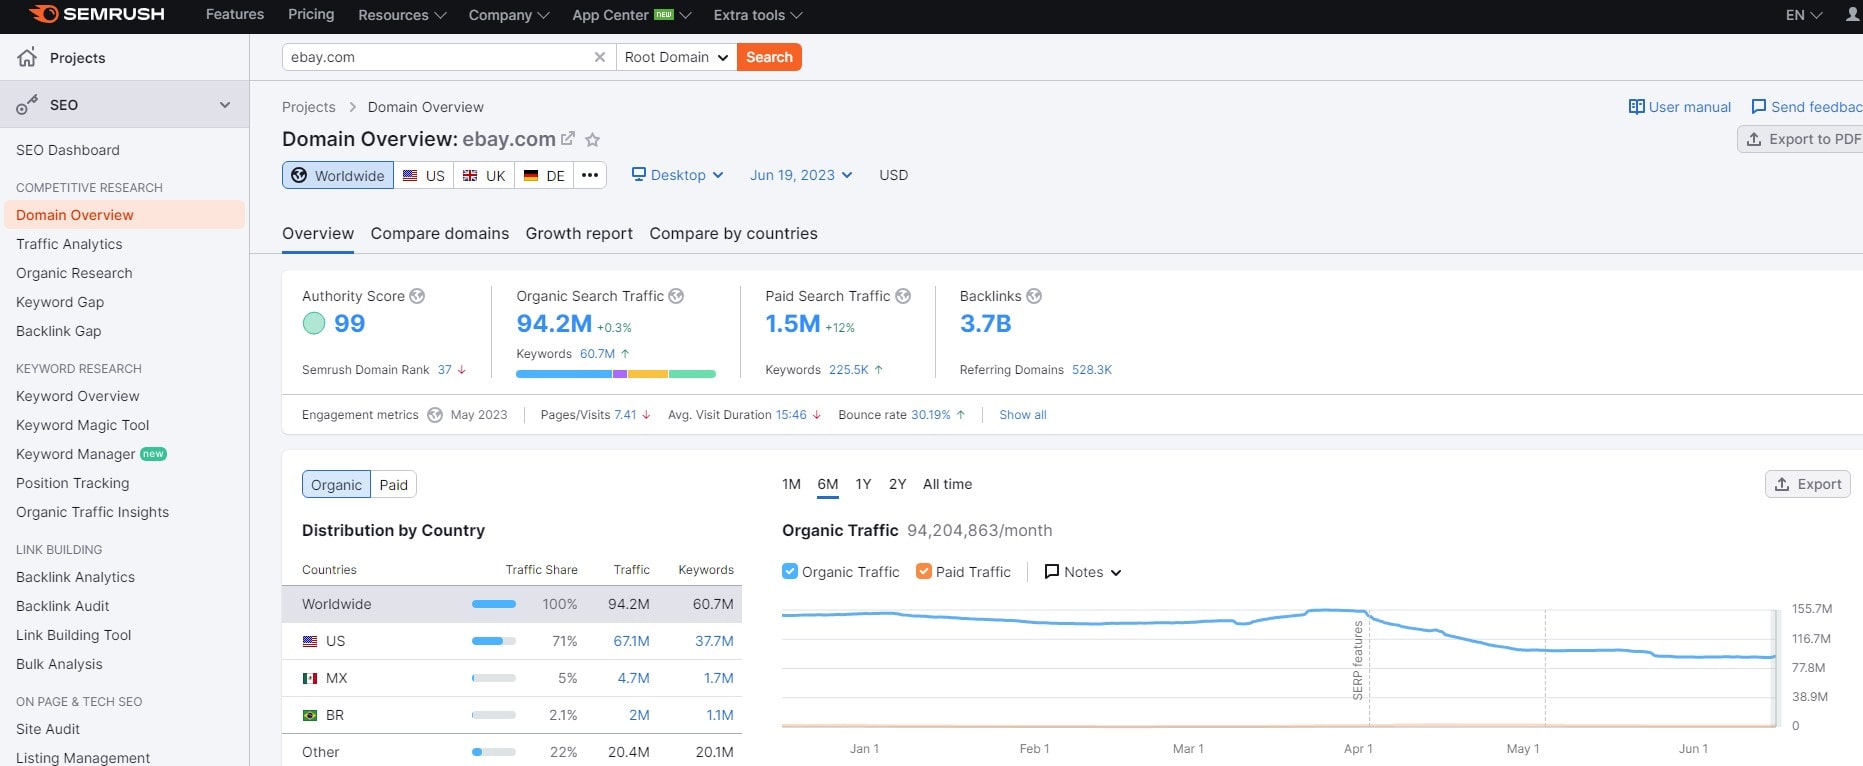
Task: Click the Notes flag icon
Action: (x=1052, y=572)
